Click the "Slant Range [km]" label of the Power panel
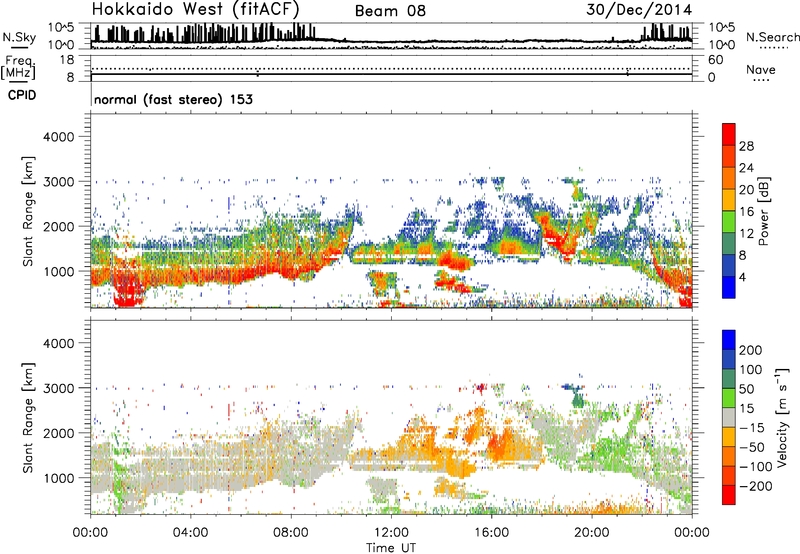Viewport: 800px width, 554px height. [x=28, y=211]
